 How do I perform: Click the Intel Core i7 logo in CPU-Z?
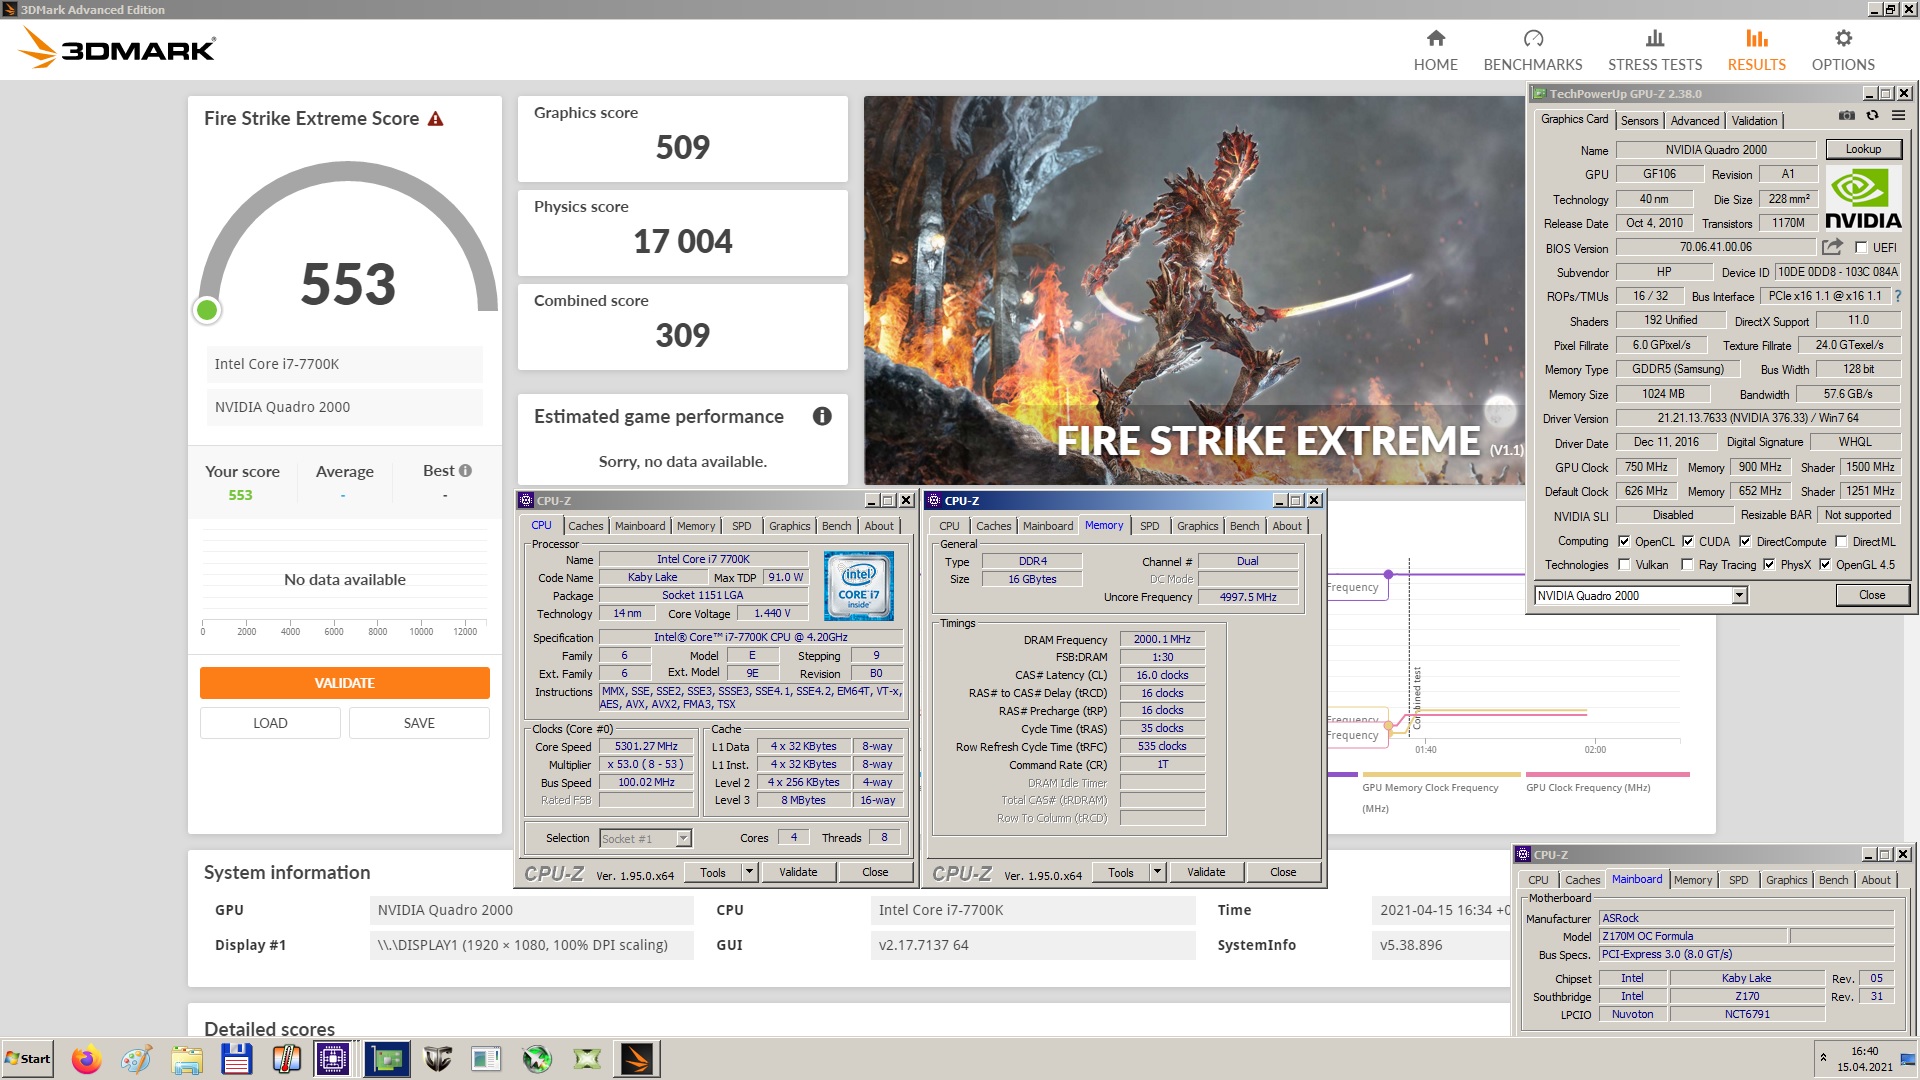tap(858, 586)
